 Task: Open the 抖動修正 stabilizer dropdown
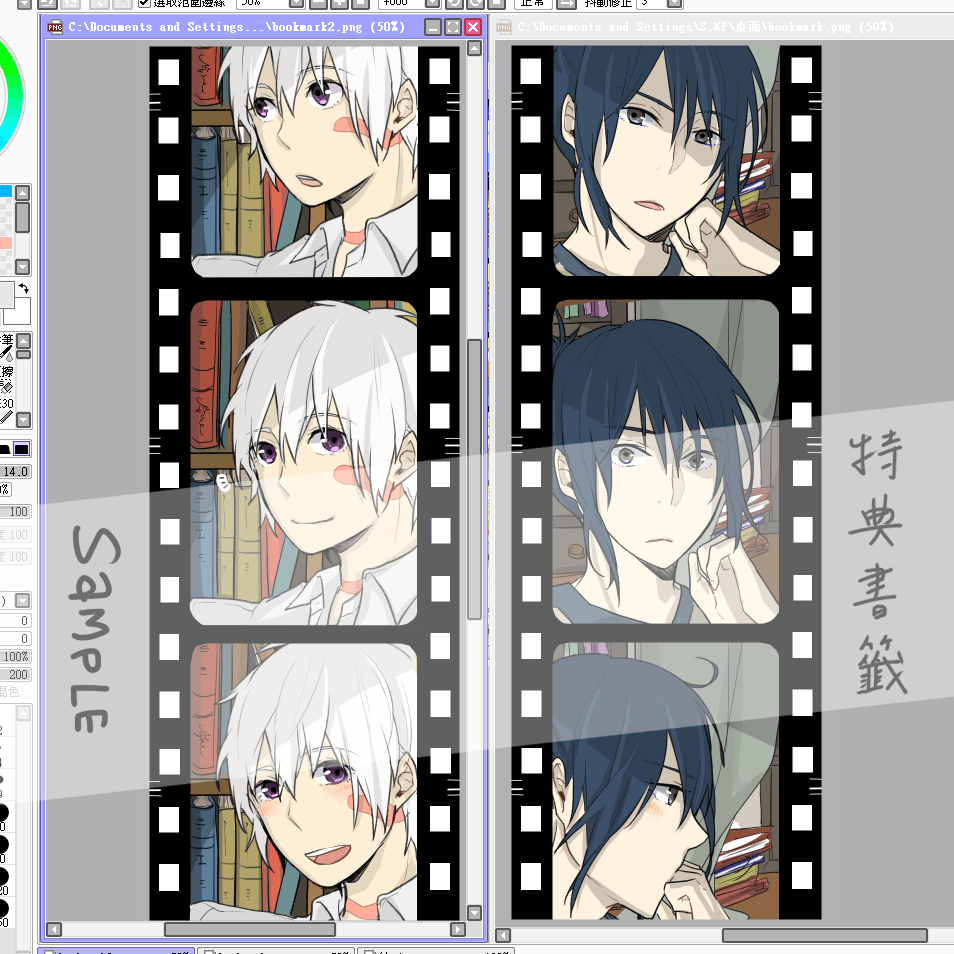[675, 3]
